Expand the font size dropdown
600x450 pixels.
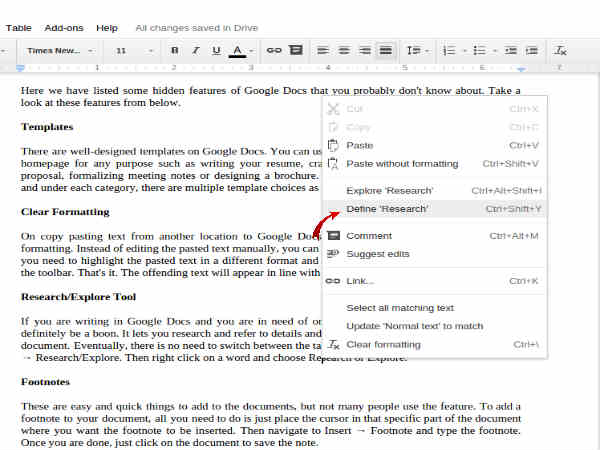point(130,49)
